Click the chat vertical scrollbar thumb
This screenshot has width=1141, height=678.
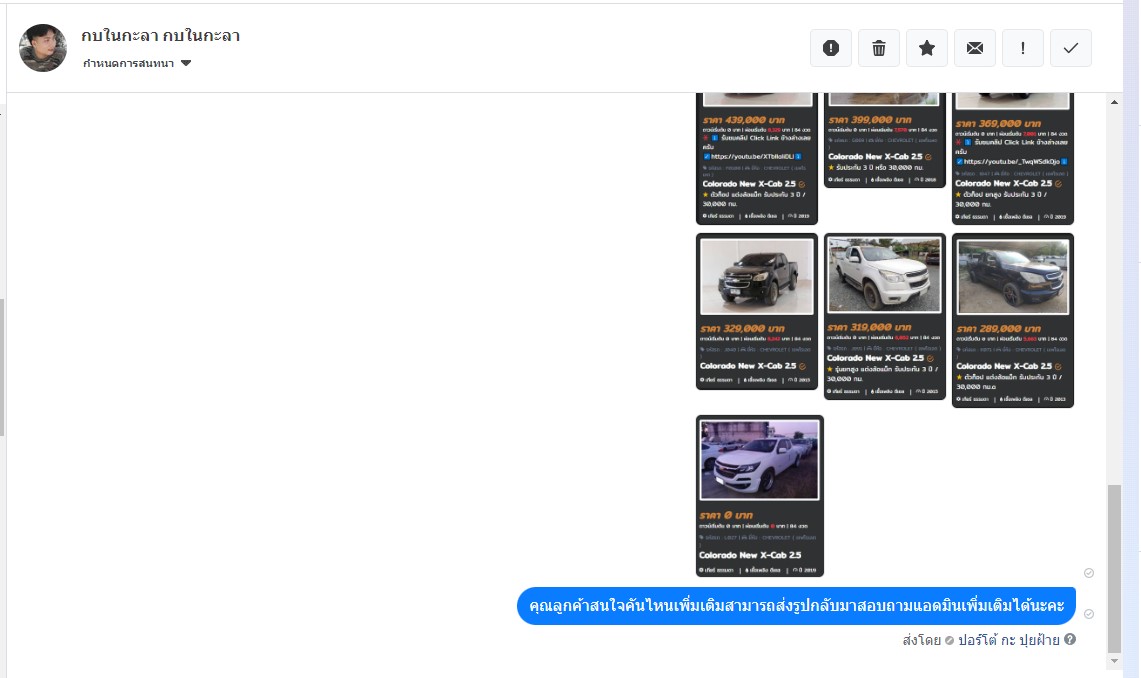pos(1114,569)
